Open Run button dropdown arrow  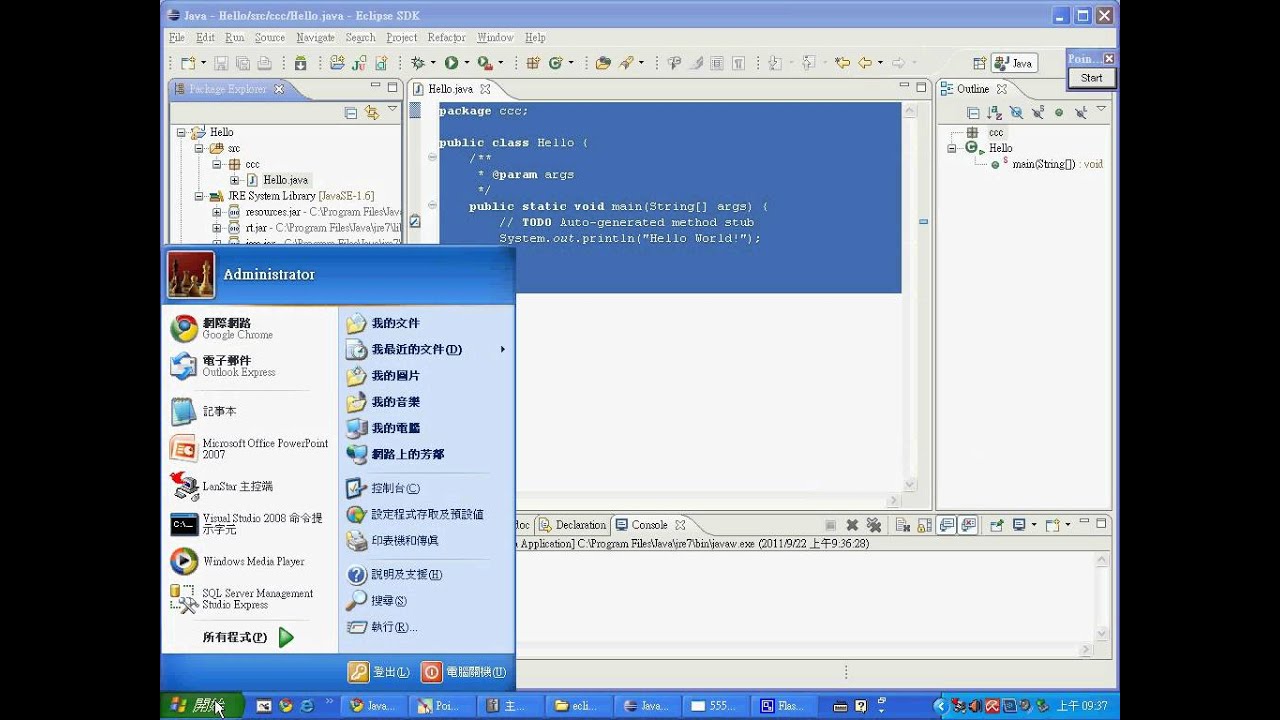(467, 63)
